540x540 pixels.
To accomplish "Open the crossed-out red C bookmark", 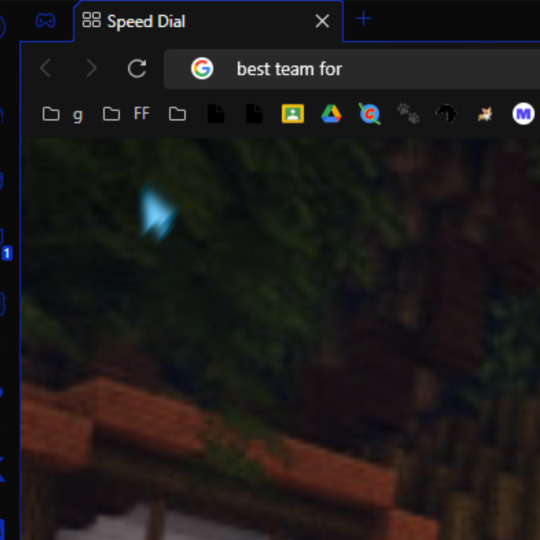I will pyautogui.click(x=370, y=114).
